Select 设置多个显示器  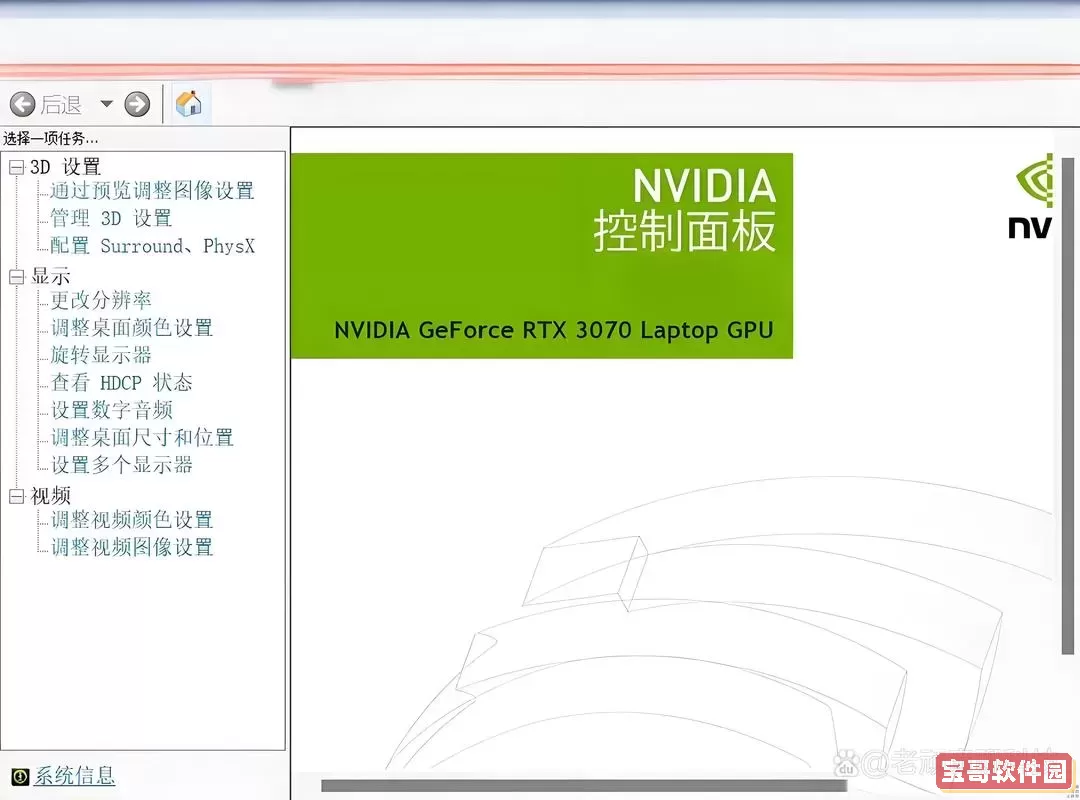pos(121,465)
